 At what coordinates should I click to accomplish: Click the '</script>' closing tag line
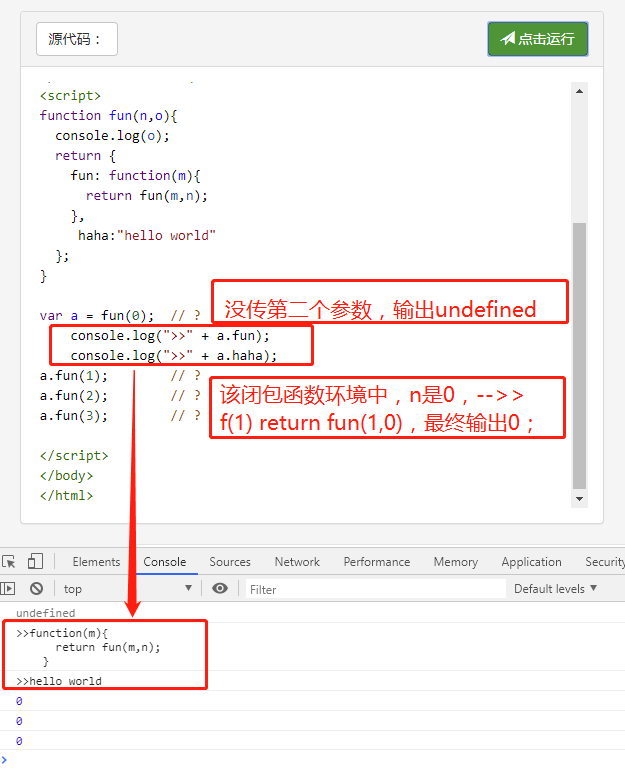74,456
